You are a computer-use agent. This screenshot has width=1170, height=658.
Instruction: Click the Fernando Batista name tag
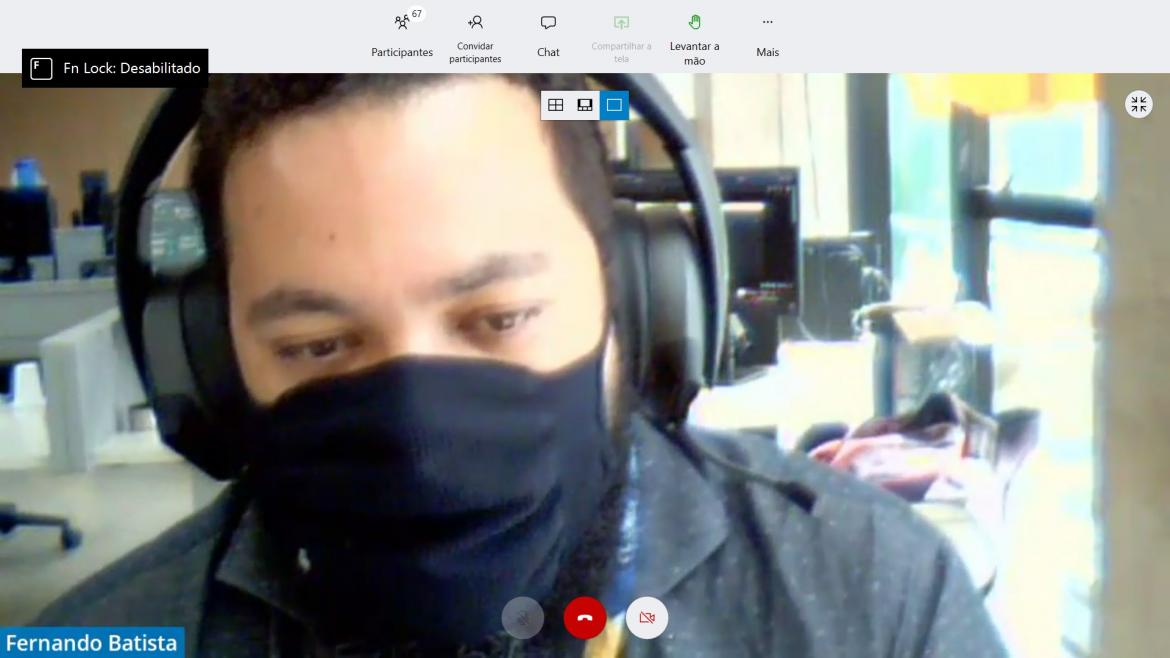(92, 643)
